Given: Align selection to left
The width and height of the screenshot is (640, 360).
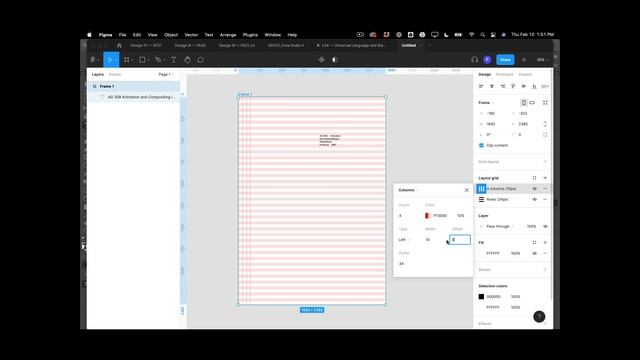Looking at the screenshot, I should click(481, 86).
